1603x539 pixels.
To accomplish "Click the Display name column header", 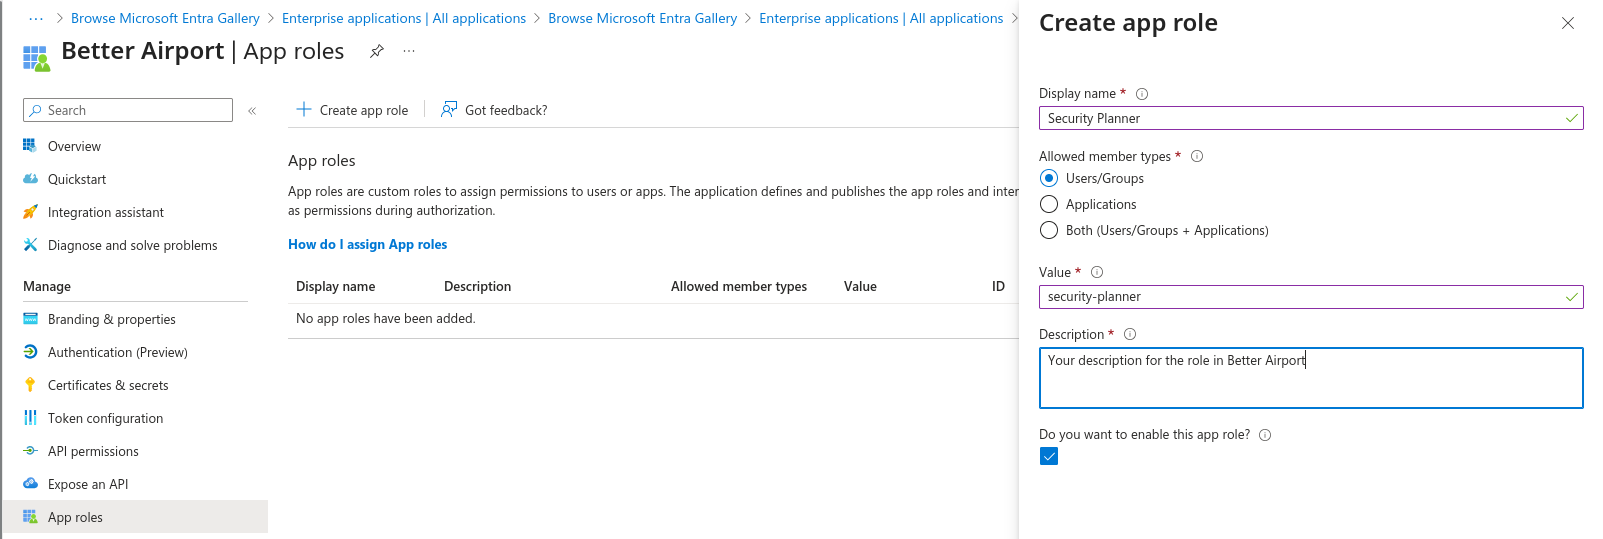I will point(336,286).
